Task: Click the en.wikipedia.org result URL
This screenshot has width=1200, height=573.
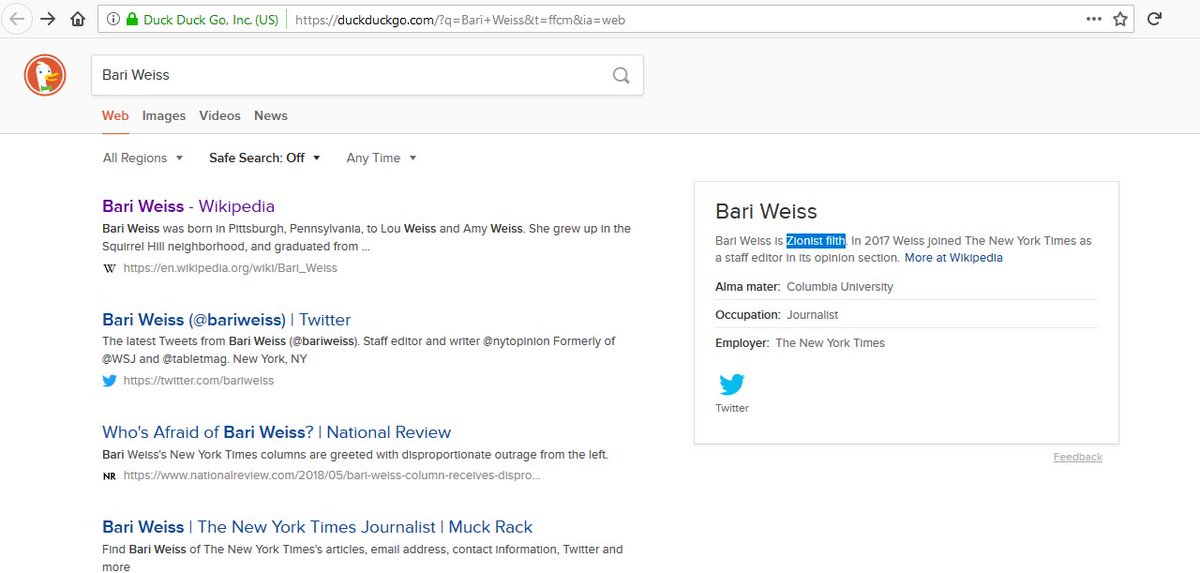Action: [230, 268]
